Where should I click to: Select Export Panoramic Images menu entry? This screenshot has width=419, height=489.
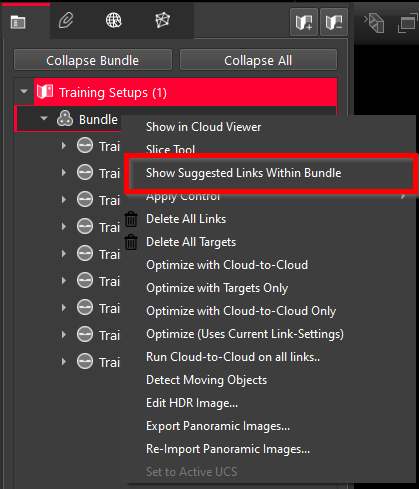pos(218,426)
